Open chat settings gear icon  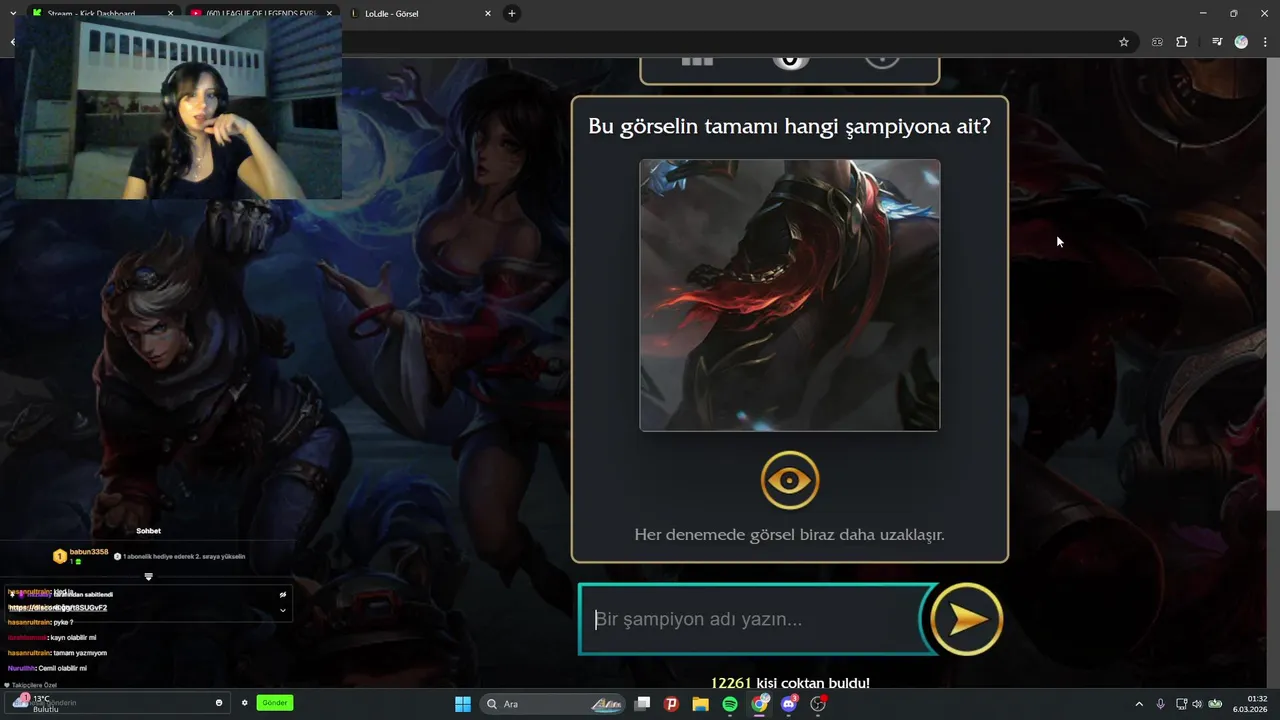click(x=244, y=703)
